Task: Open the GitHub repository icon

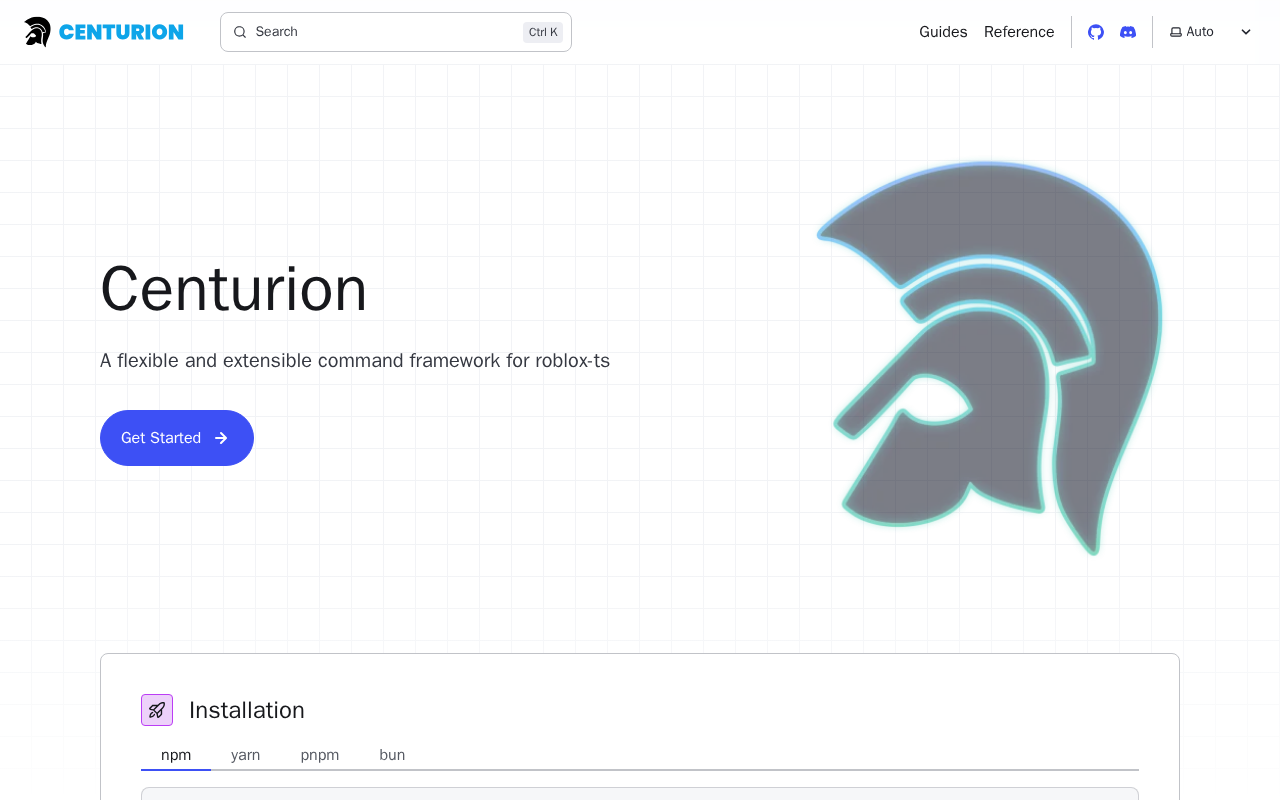Action: (1096, 32)
